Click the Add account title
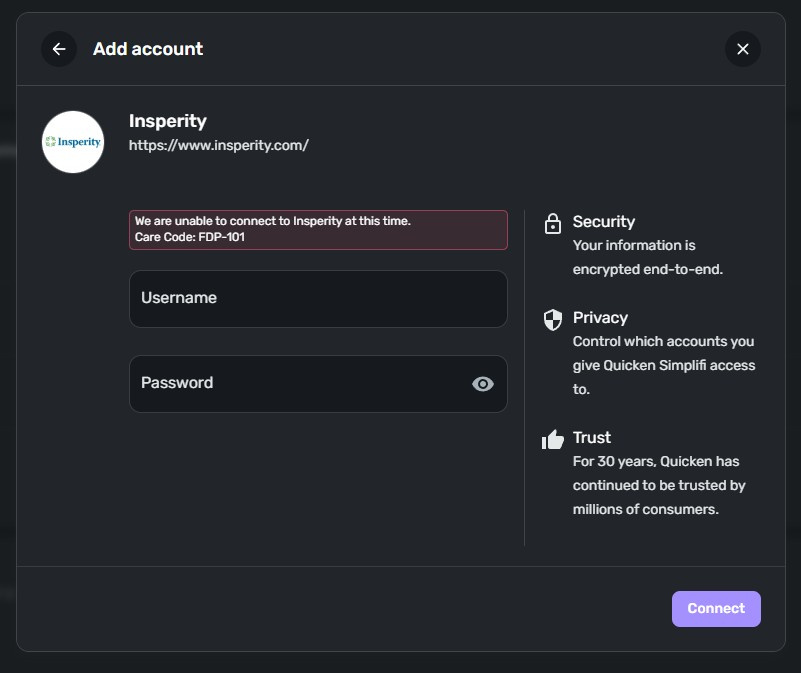 [148, 49]
